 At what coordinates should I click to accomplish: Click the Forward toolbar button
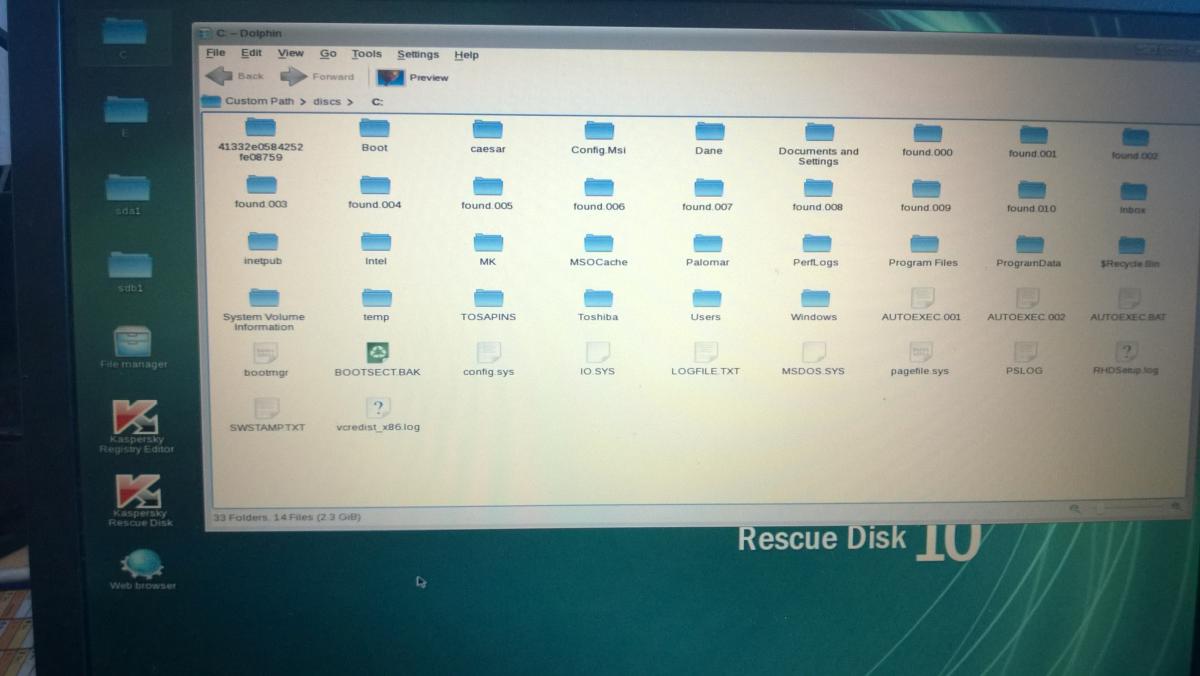(x=317, y=76)
